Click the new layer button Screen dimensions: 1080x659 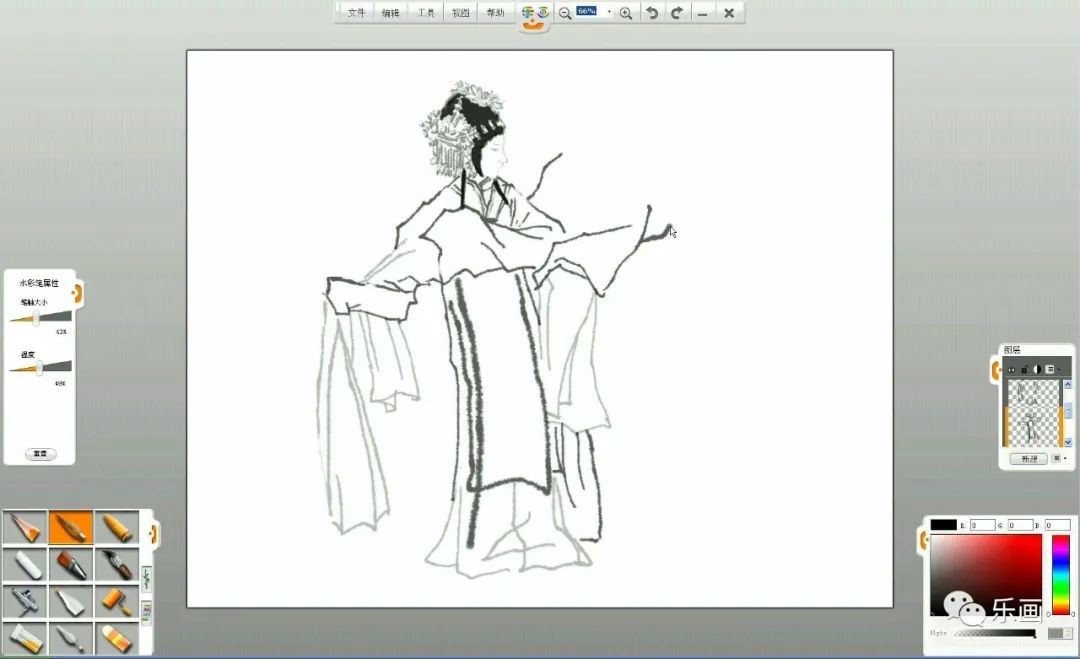(x=1027, y=459)
